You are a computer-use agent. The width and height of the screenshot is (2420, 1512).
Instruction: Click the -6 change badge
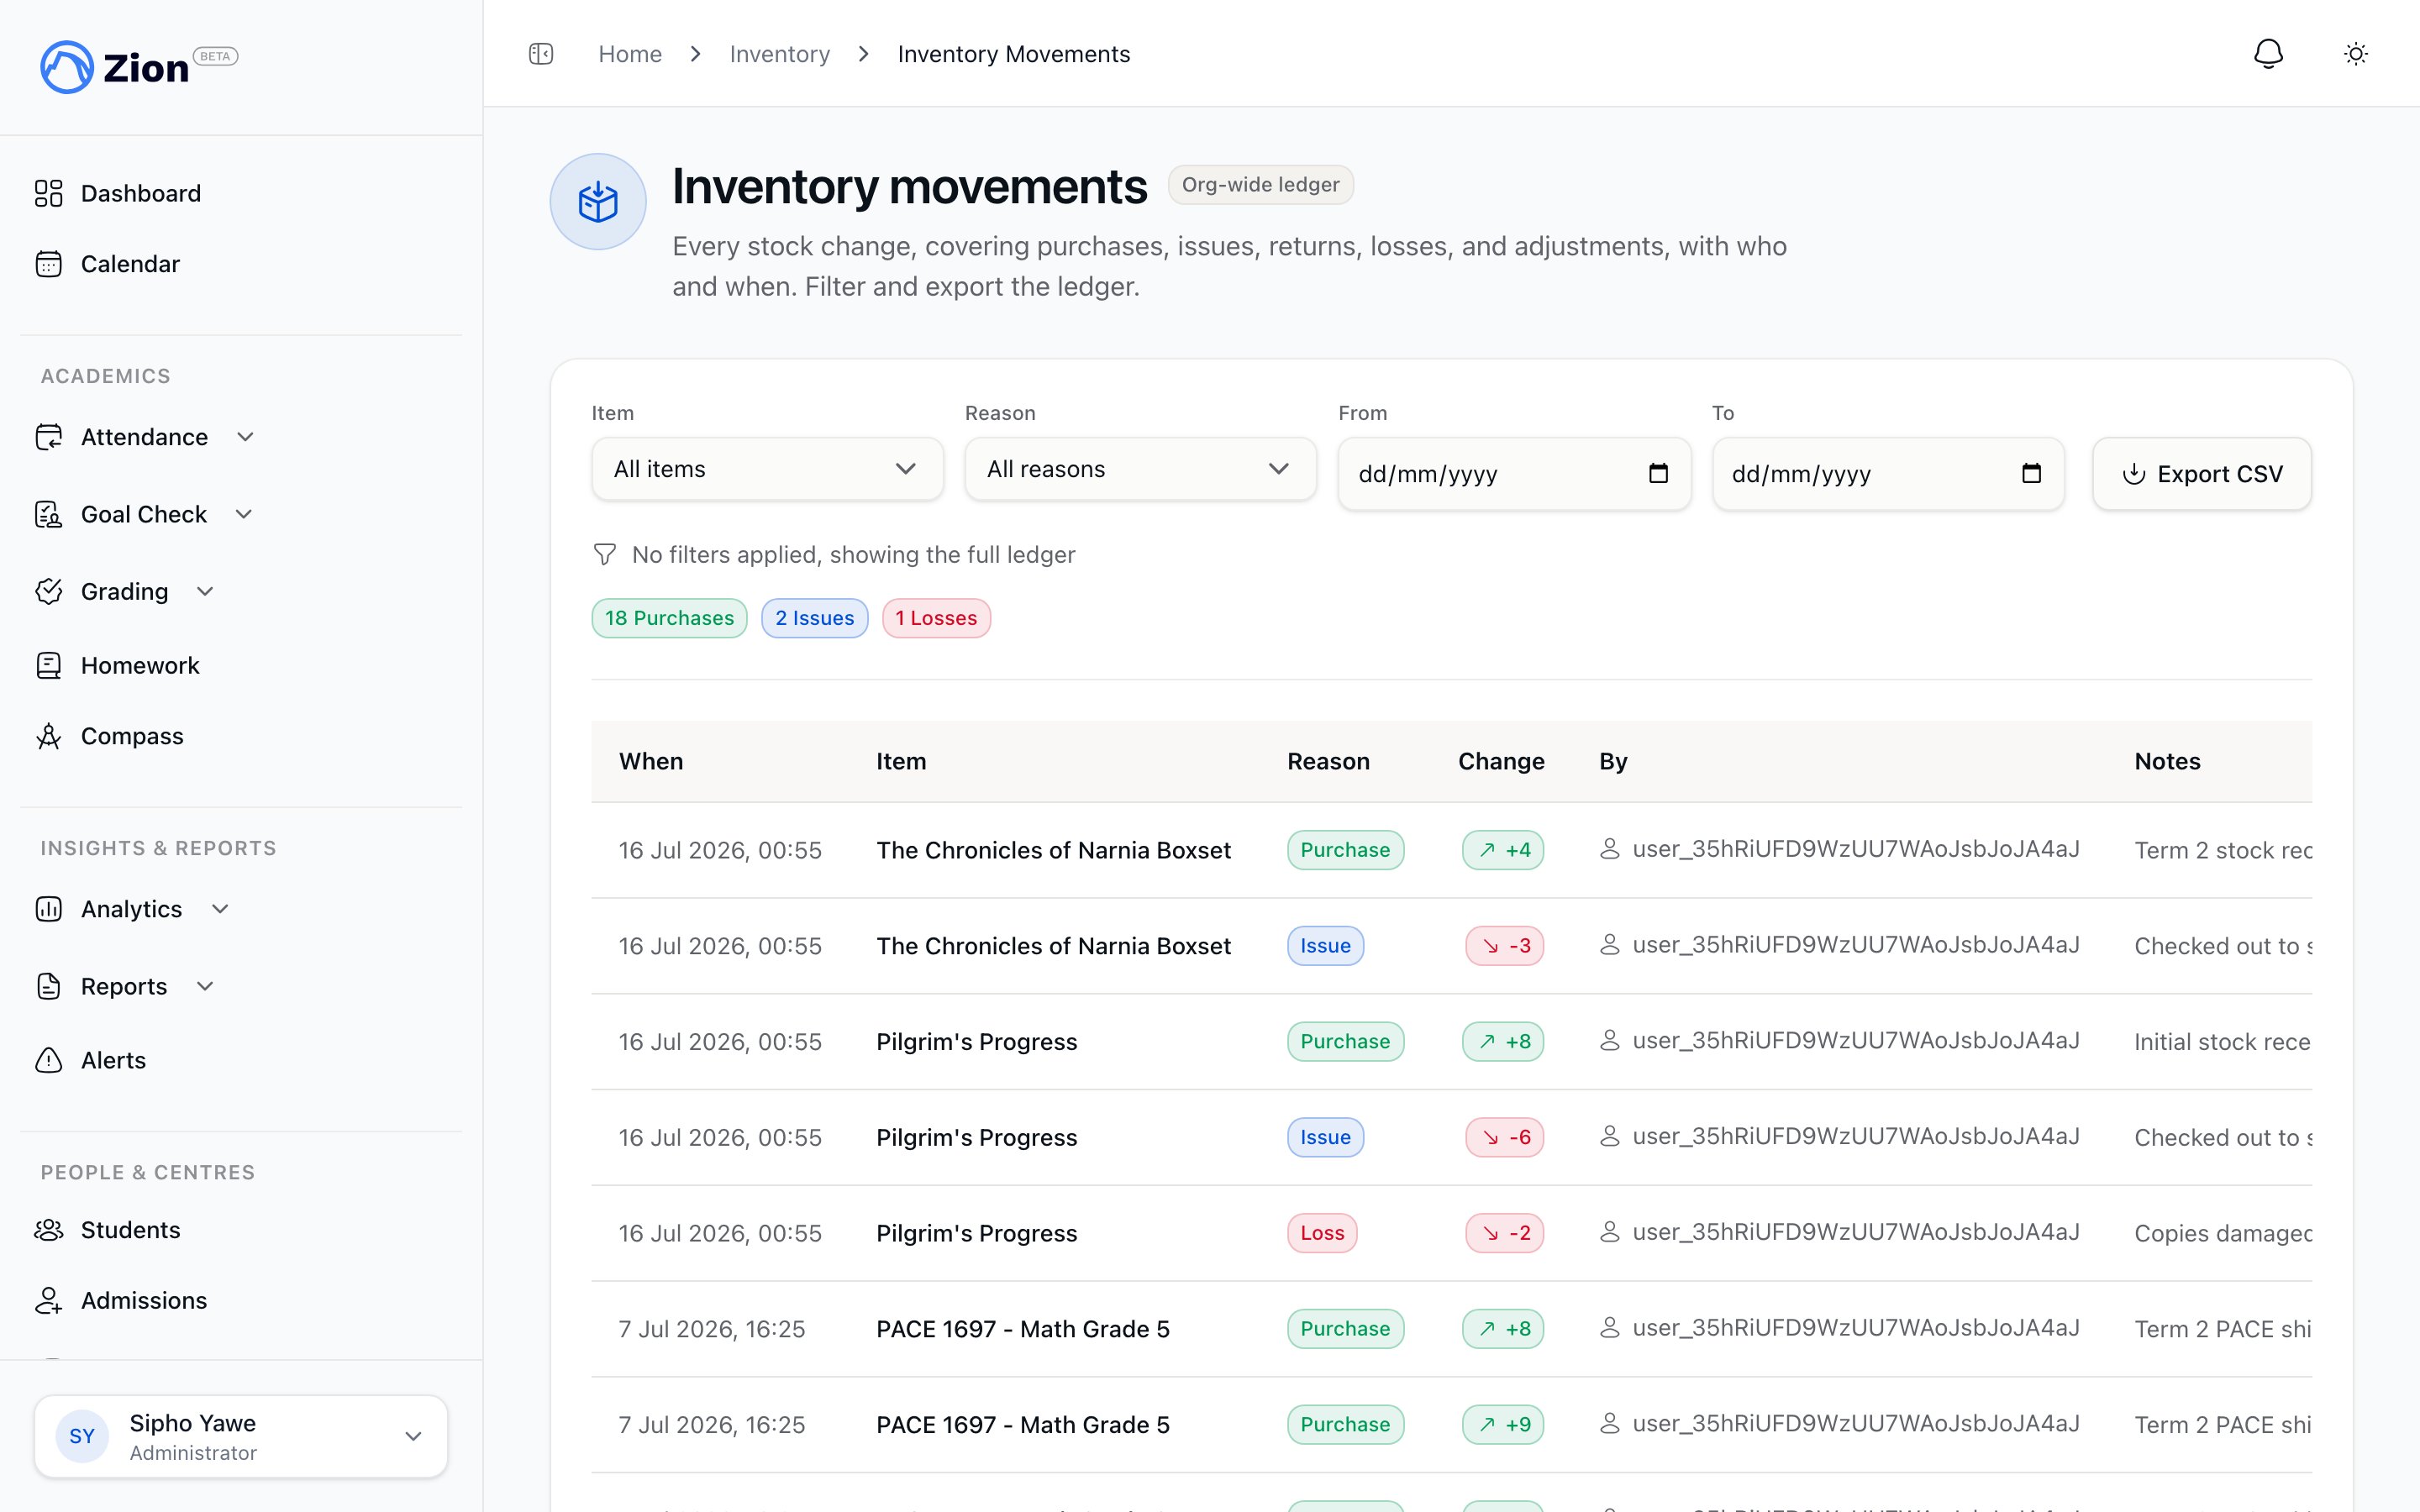(x=1504, y=1137)
